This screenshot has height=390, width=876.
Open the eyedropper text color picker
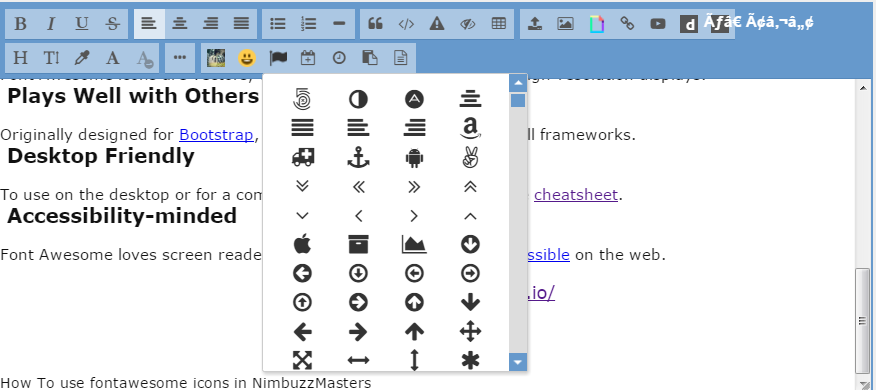[x=82, y=58]
